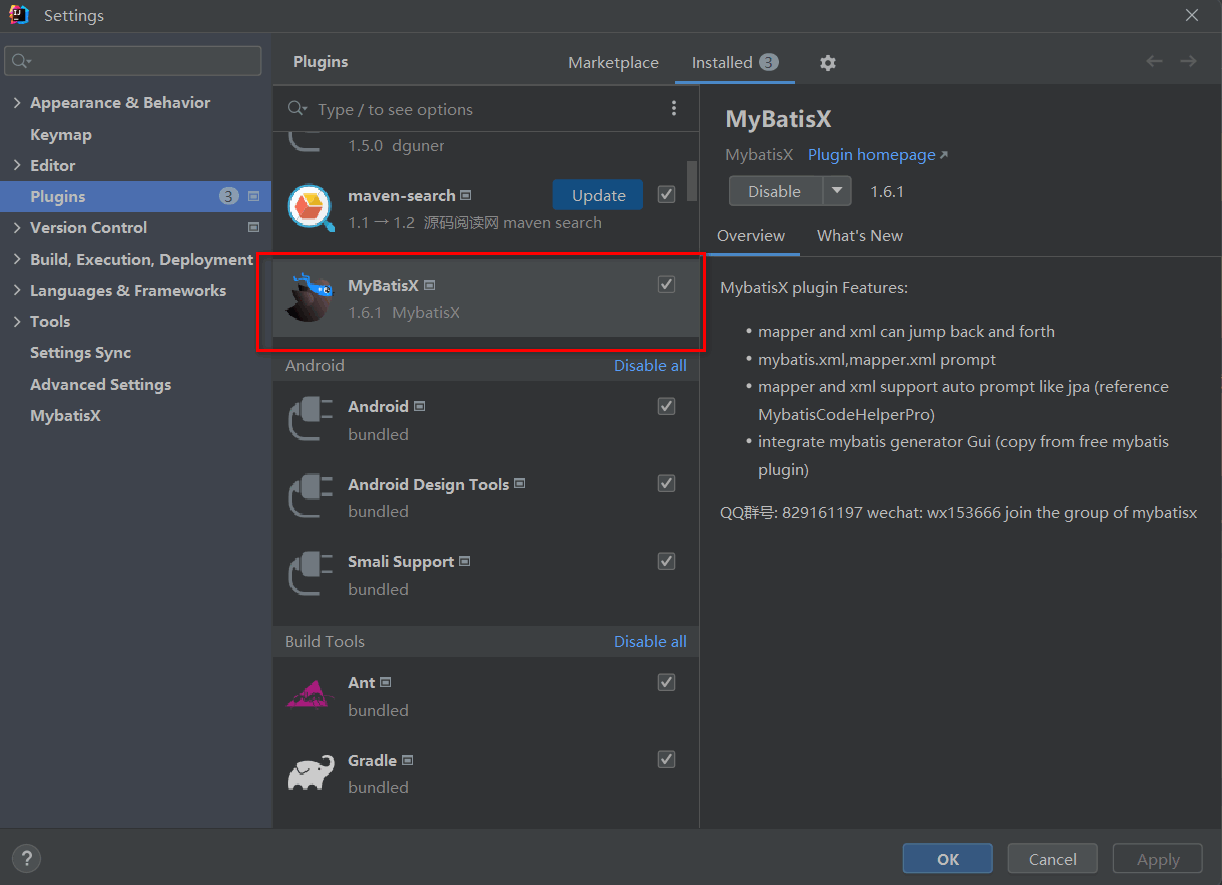This screenshot has width=1222, height=885.
Task: Click the bundled marker icon beside Ant
Action: pyautogui.click(x=386, y=683)
